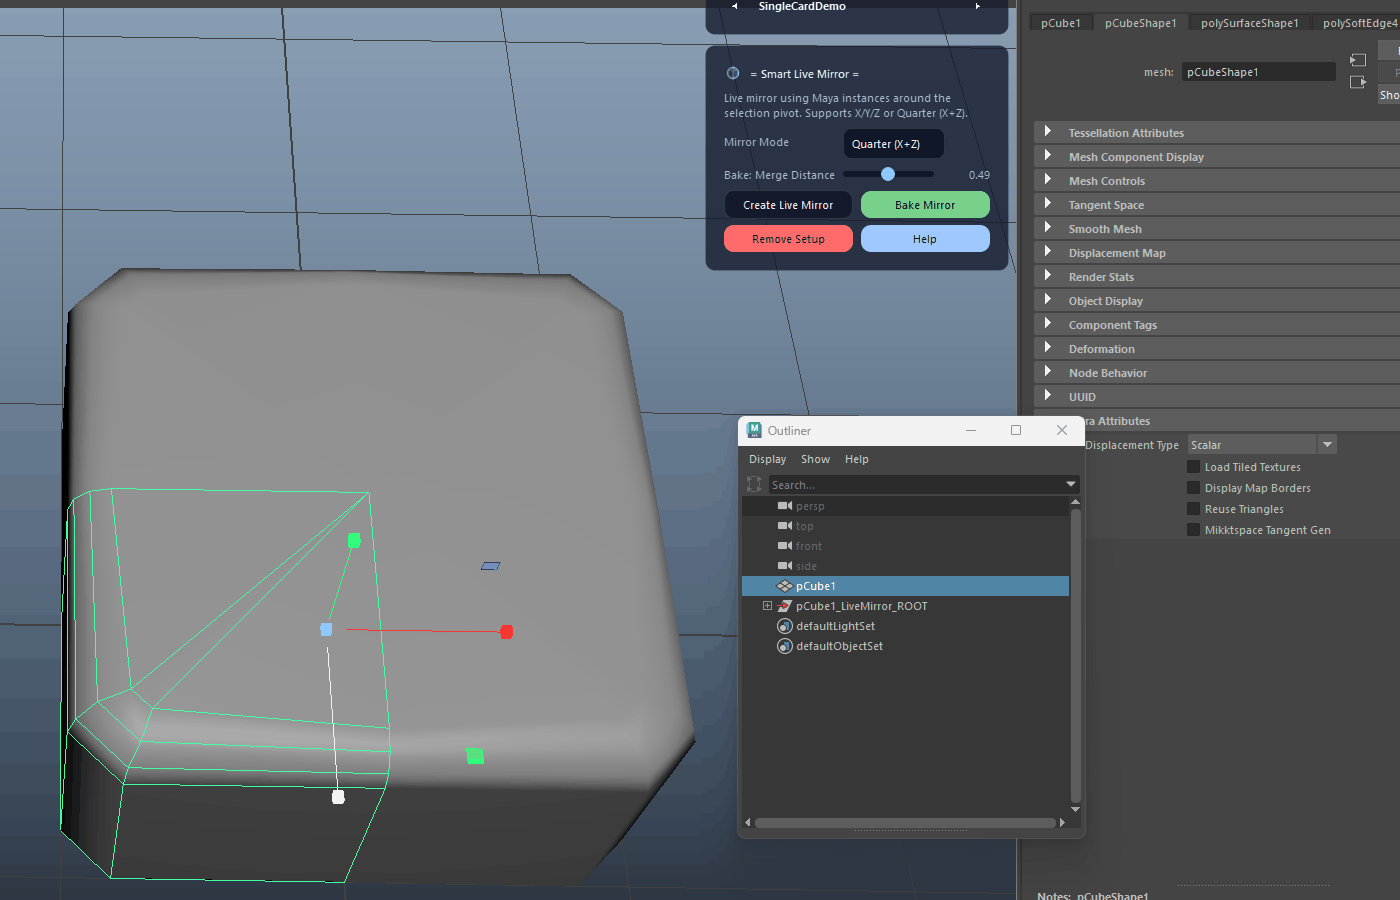Click the green Bake Mirror button
Screen dimensions: 1400x900
[925, 205]
